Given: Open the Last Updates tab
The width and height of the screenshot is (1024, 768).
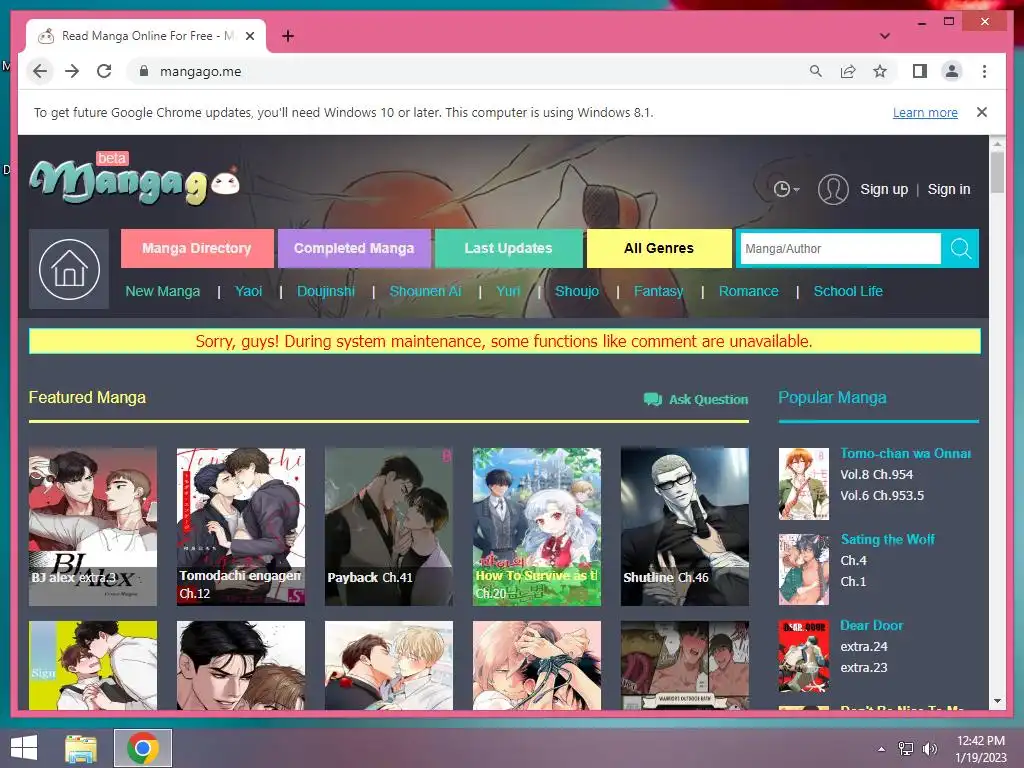Looking at the screenshot, I should point(508,248).
